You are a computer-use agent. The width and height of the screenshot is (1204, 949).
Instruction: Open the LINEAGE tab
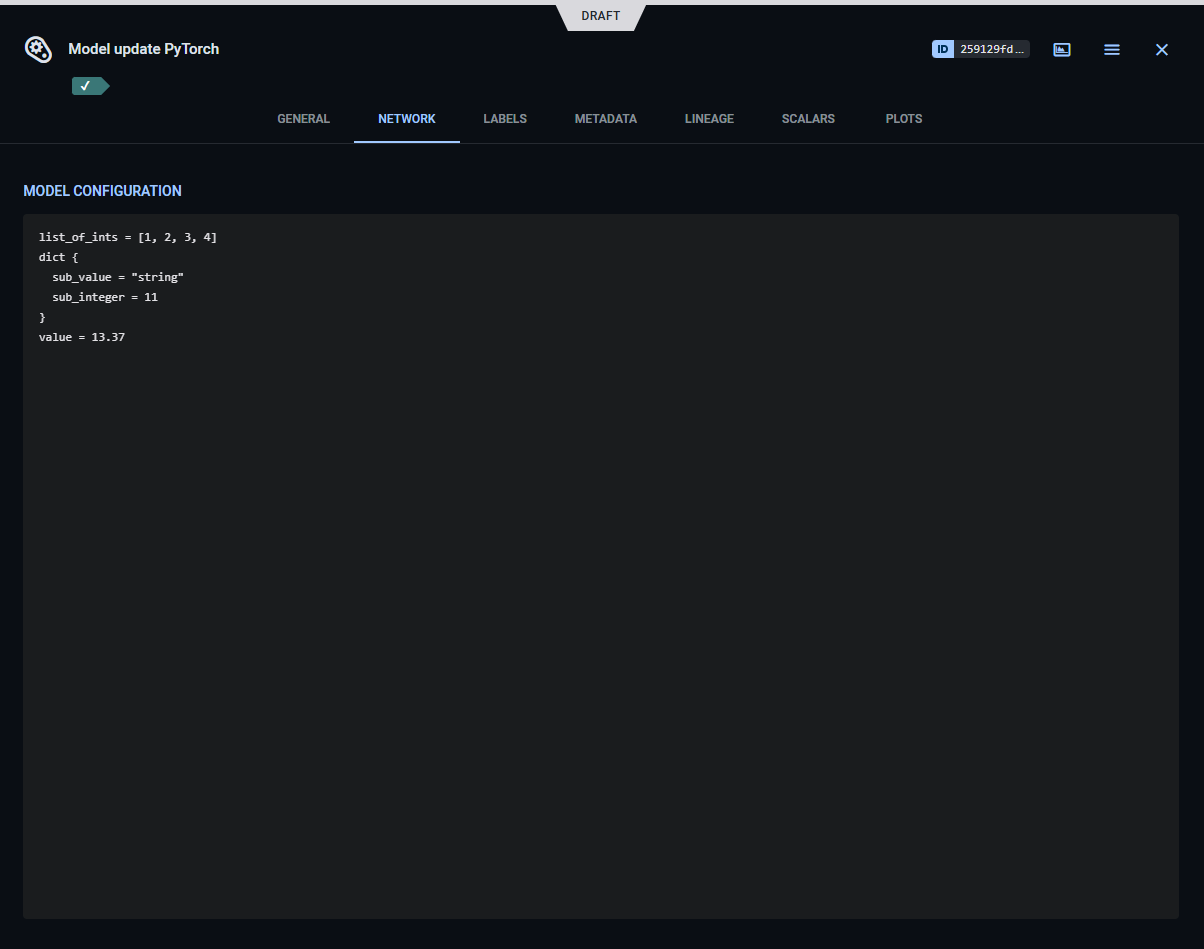click(x=709, y=118)
